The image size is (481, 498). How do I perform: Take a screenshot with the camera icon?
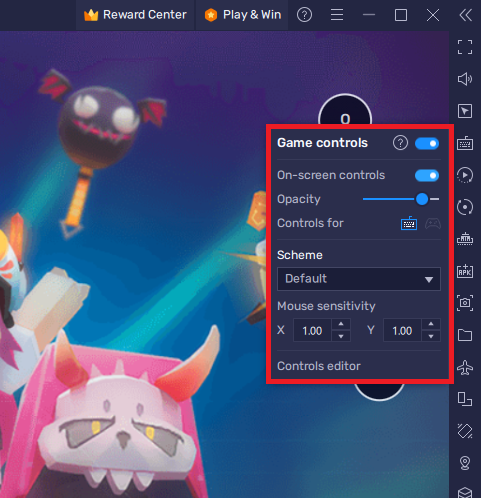click(465, 303)
